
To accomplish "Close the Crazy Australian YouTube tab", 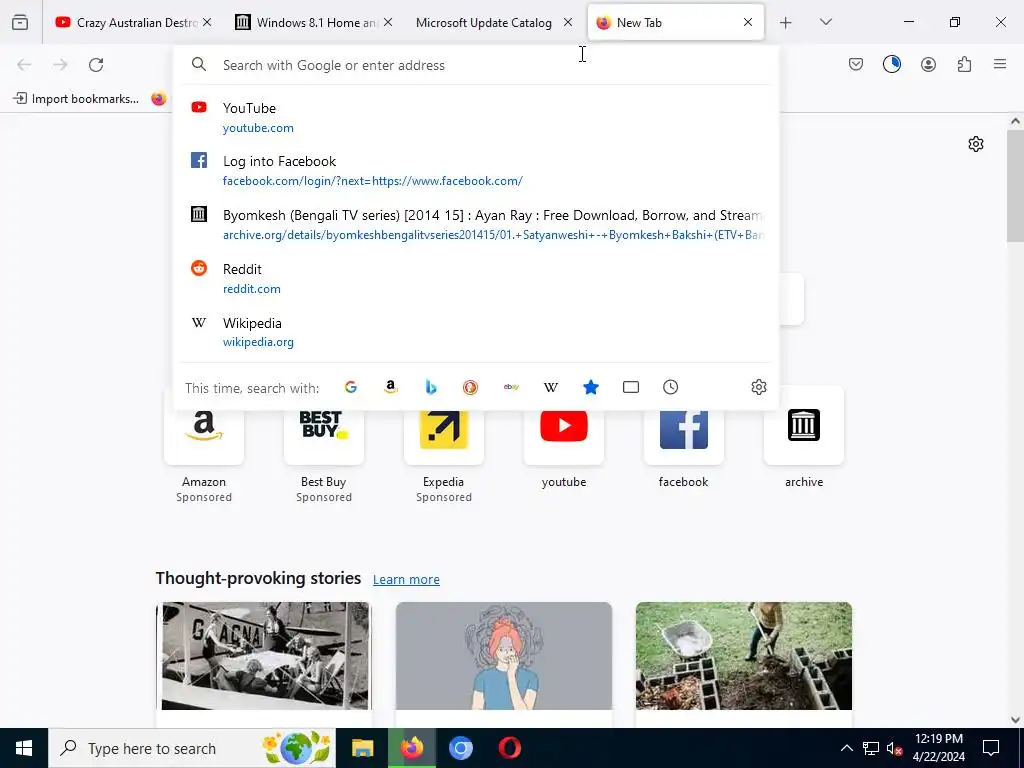I will pyautogui.click(x=207, y=22).
